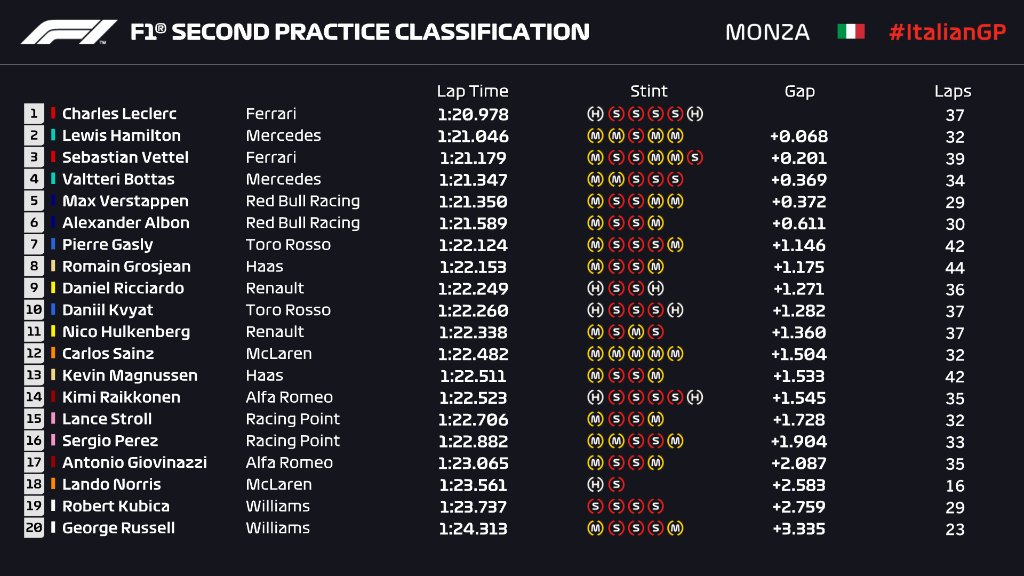This screenshot has width=1024, height=576.
Task: Click position badge 1 beside Charles Leclerc
Action: (x=34, y=114)
